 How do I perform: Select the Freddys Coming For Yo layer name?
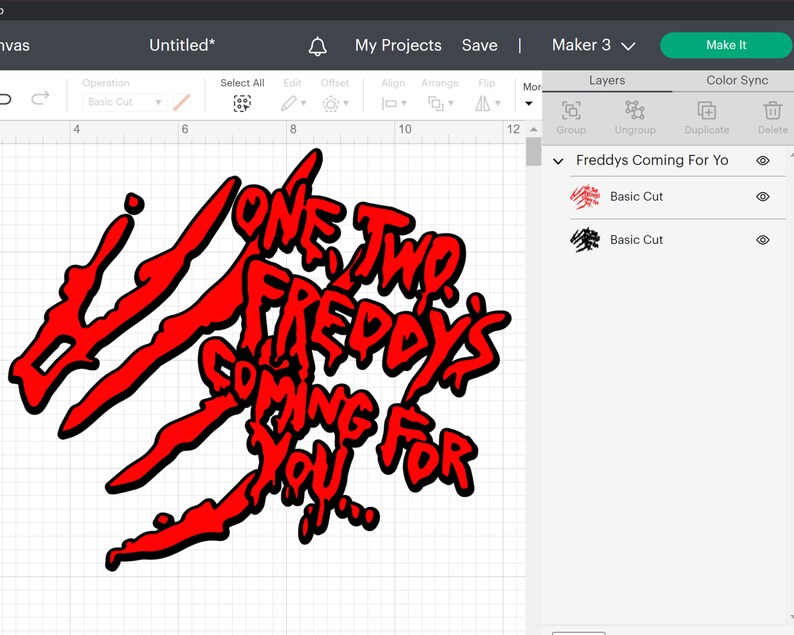click(x=652, y=161)
